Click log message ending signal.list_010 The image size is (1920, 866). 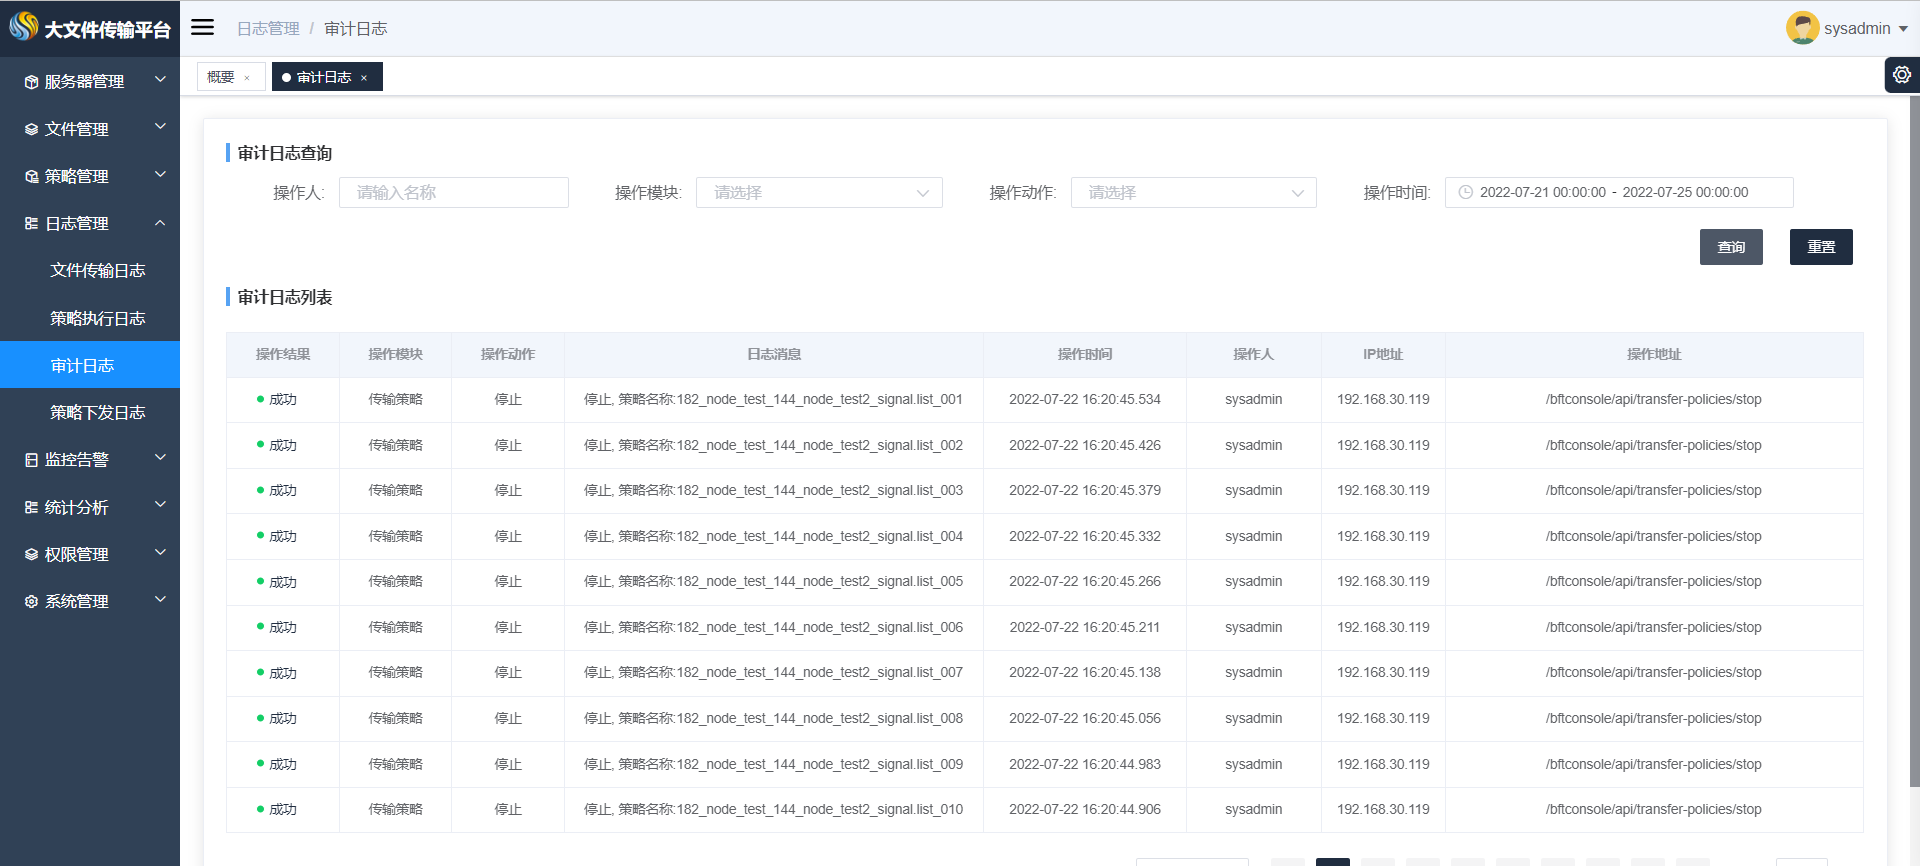coord(774,809)
